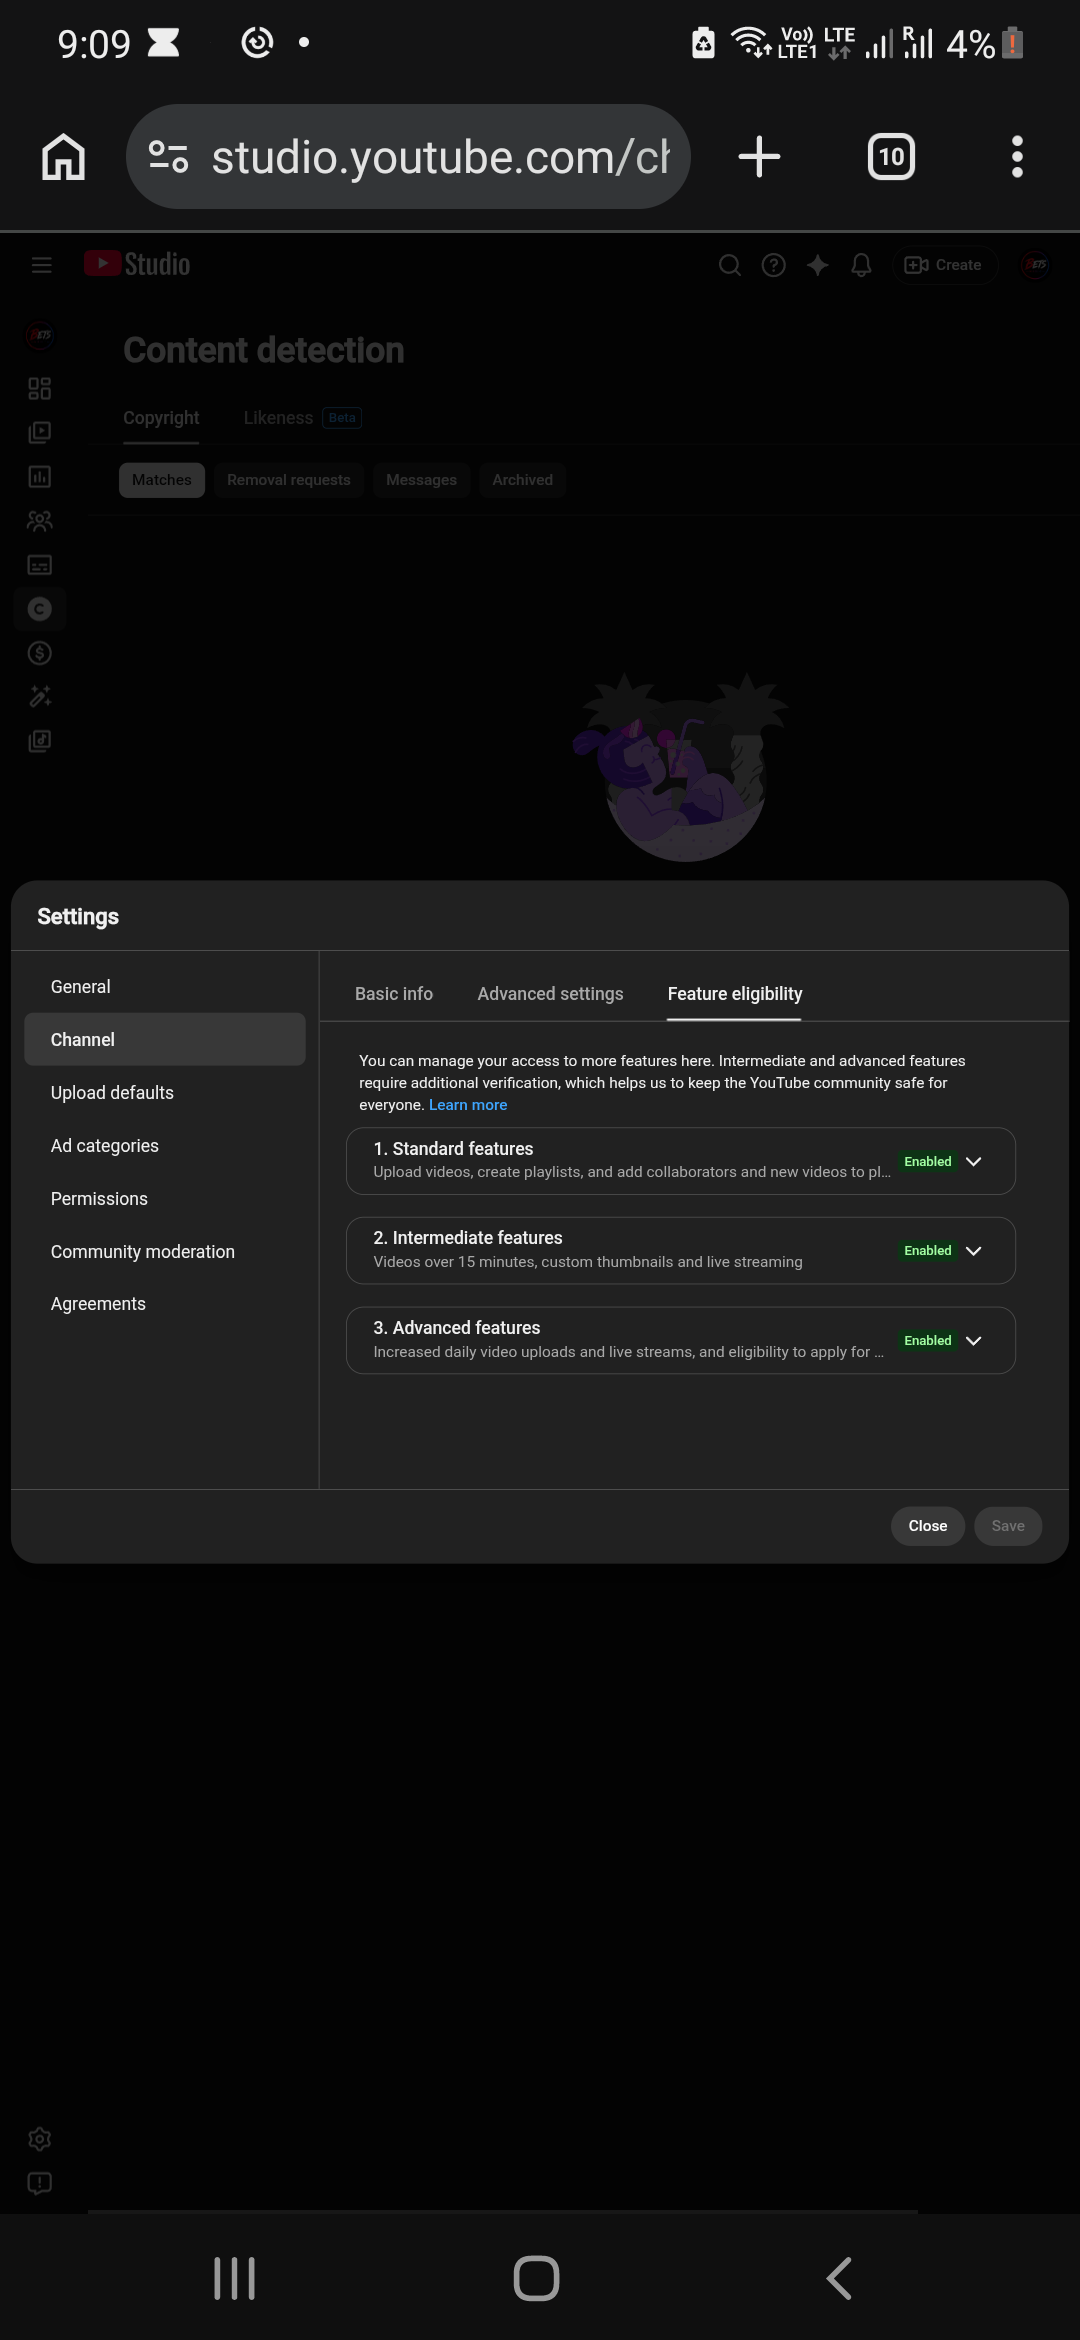Switch to the Advanced settings tab
Screen dimensions: 1080x2340
(x=550, y=994)
